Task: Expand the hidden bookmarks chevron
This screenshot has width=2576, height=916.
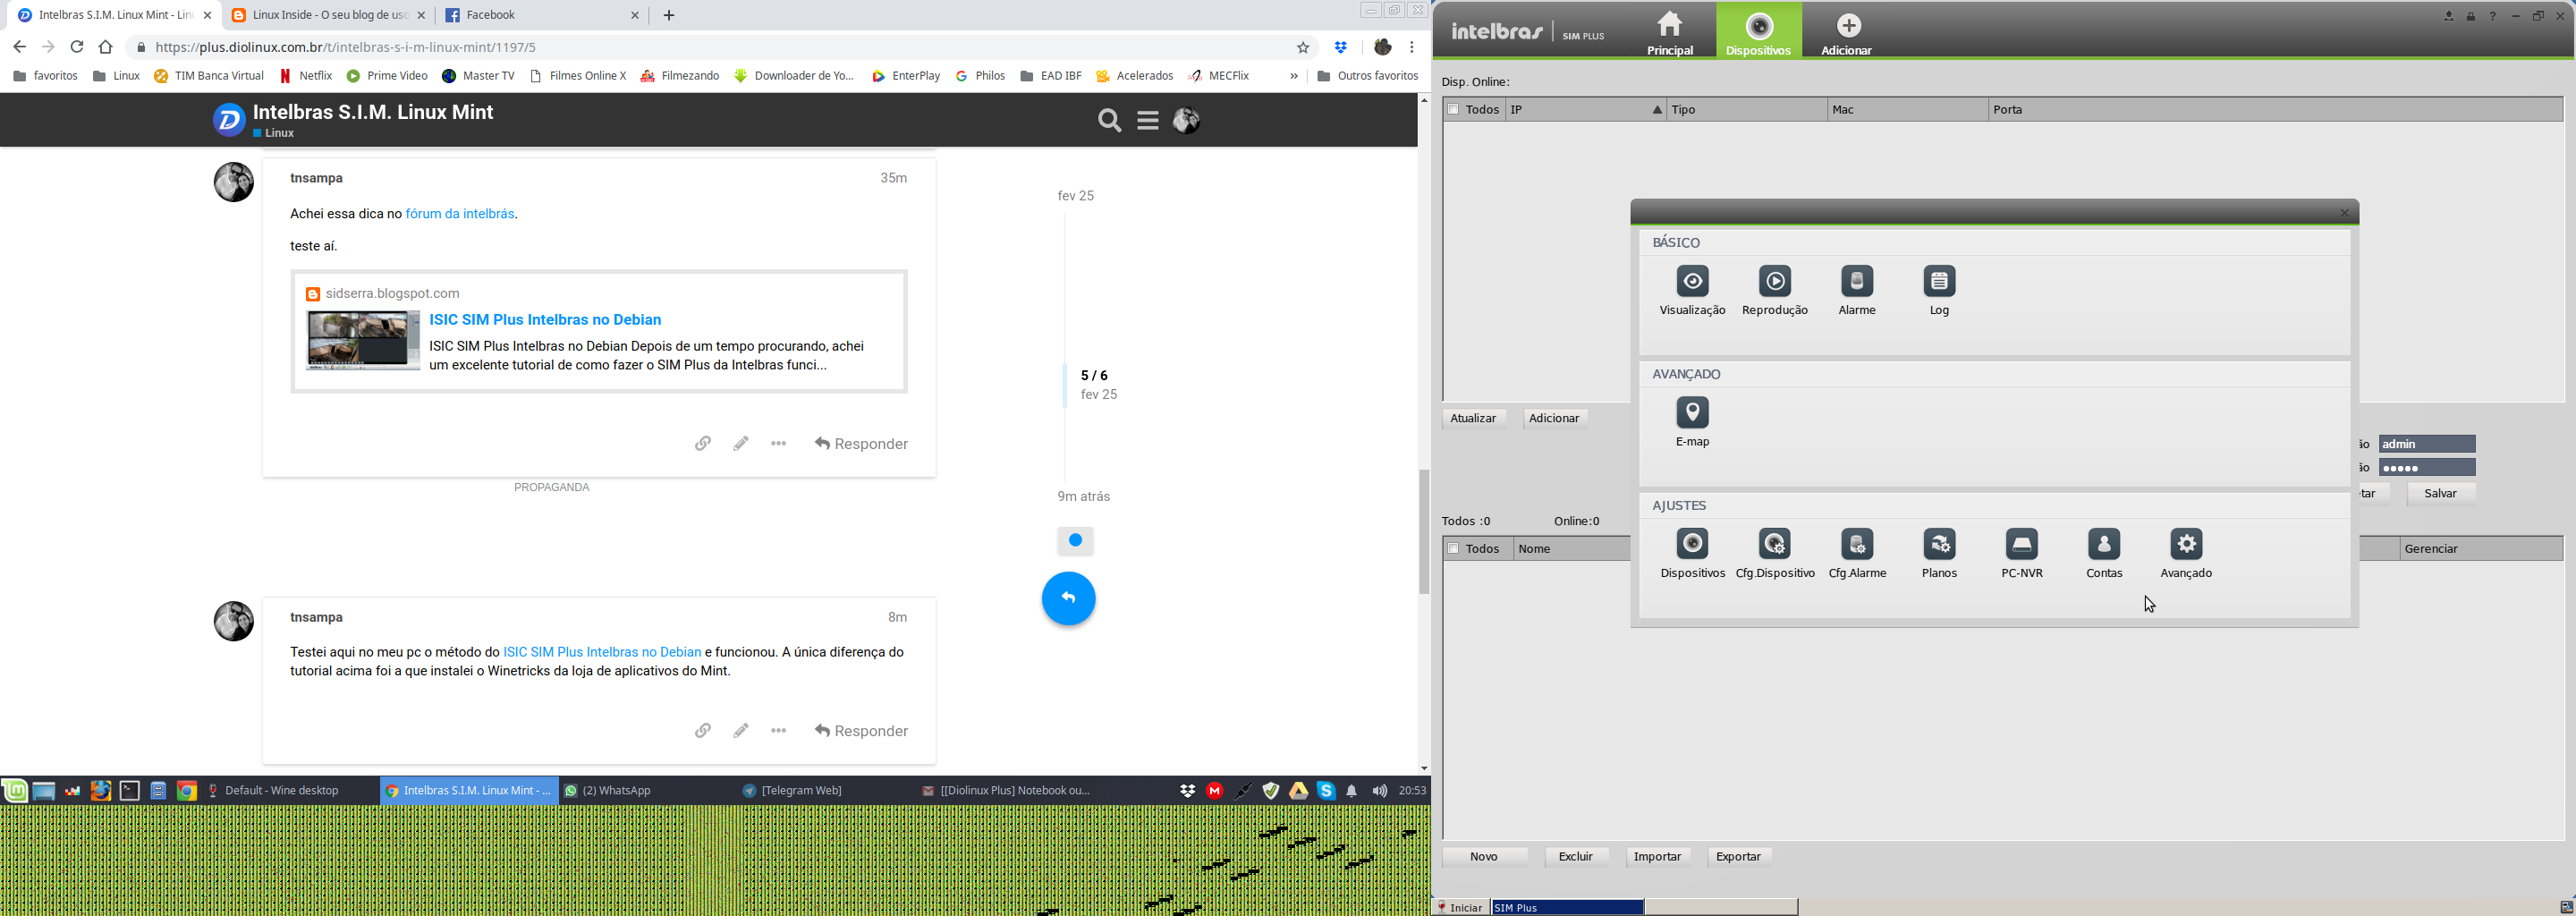Action: coord(1293,76)
